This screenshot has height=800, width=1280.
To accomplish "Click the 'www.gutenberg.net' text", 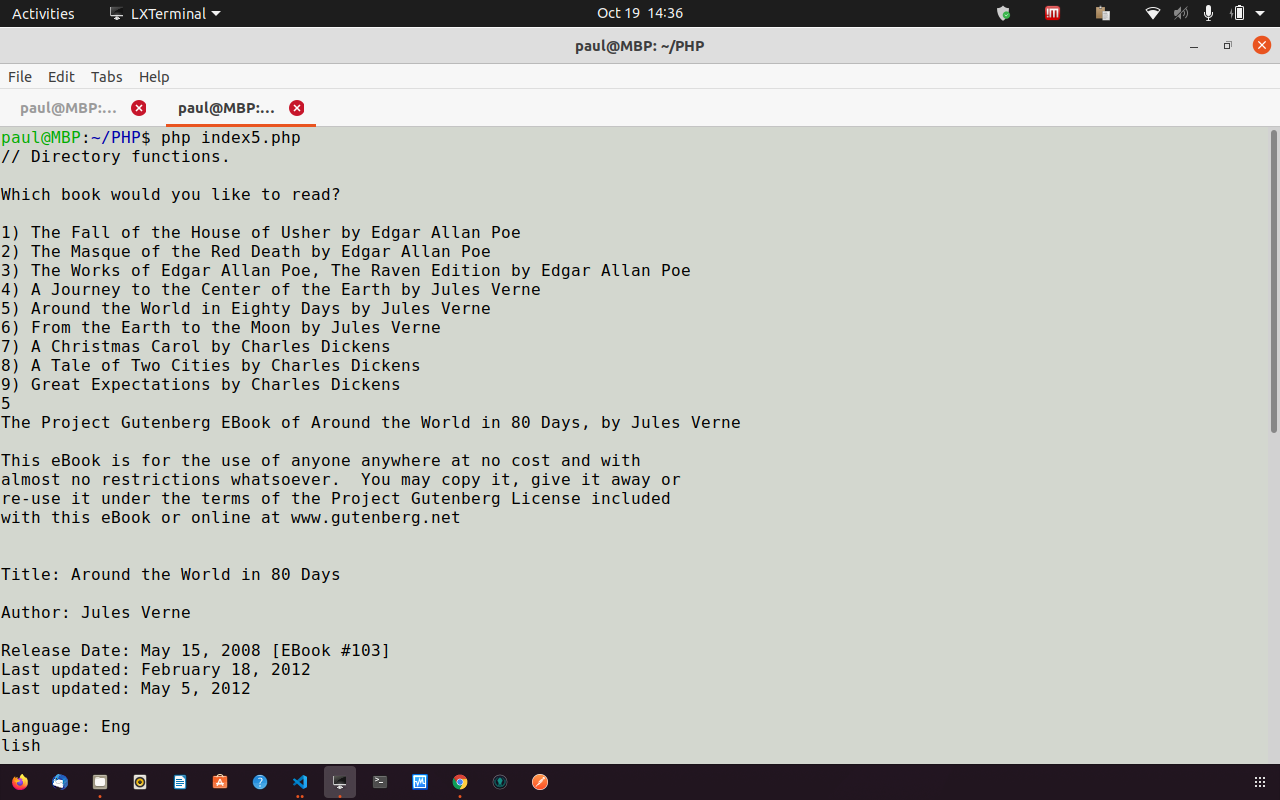I will (x=376, y=518).
